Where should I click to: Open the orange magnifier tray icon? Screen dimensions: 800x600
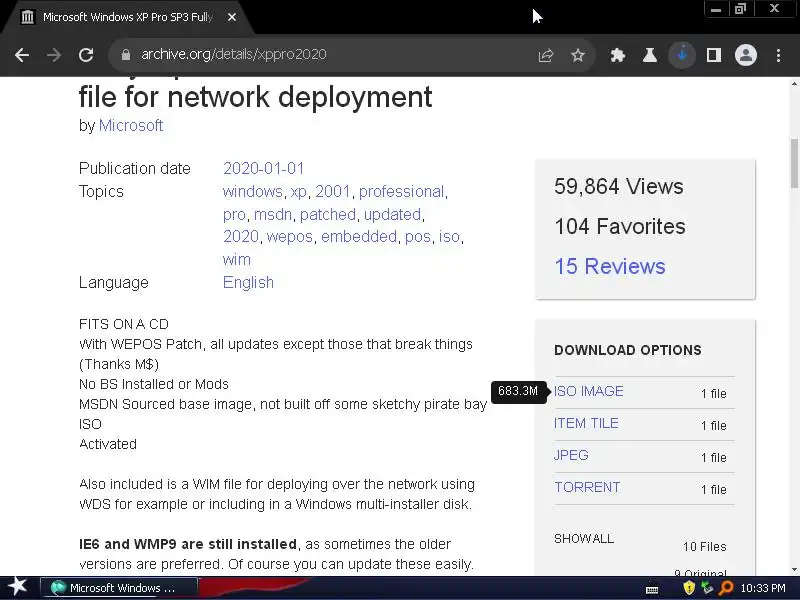click(x=726, y=588)
